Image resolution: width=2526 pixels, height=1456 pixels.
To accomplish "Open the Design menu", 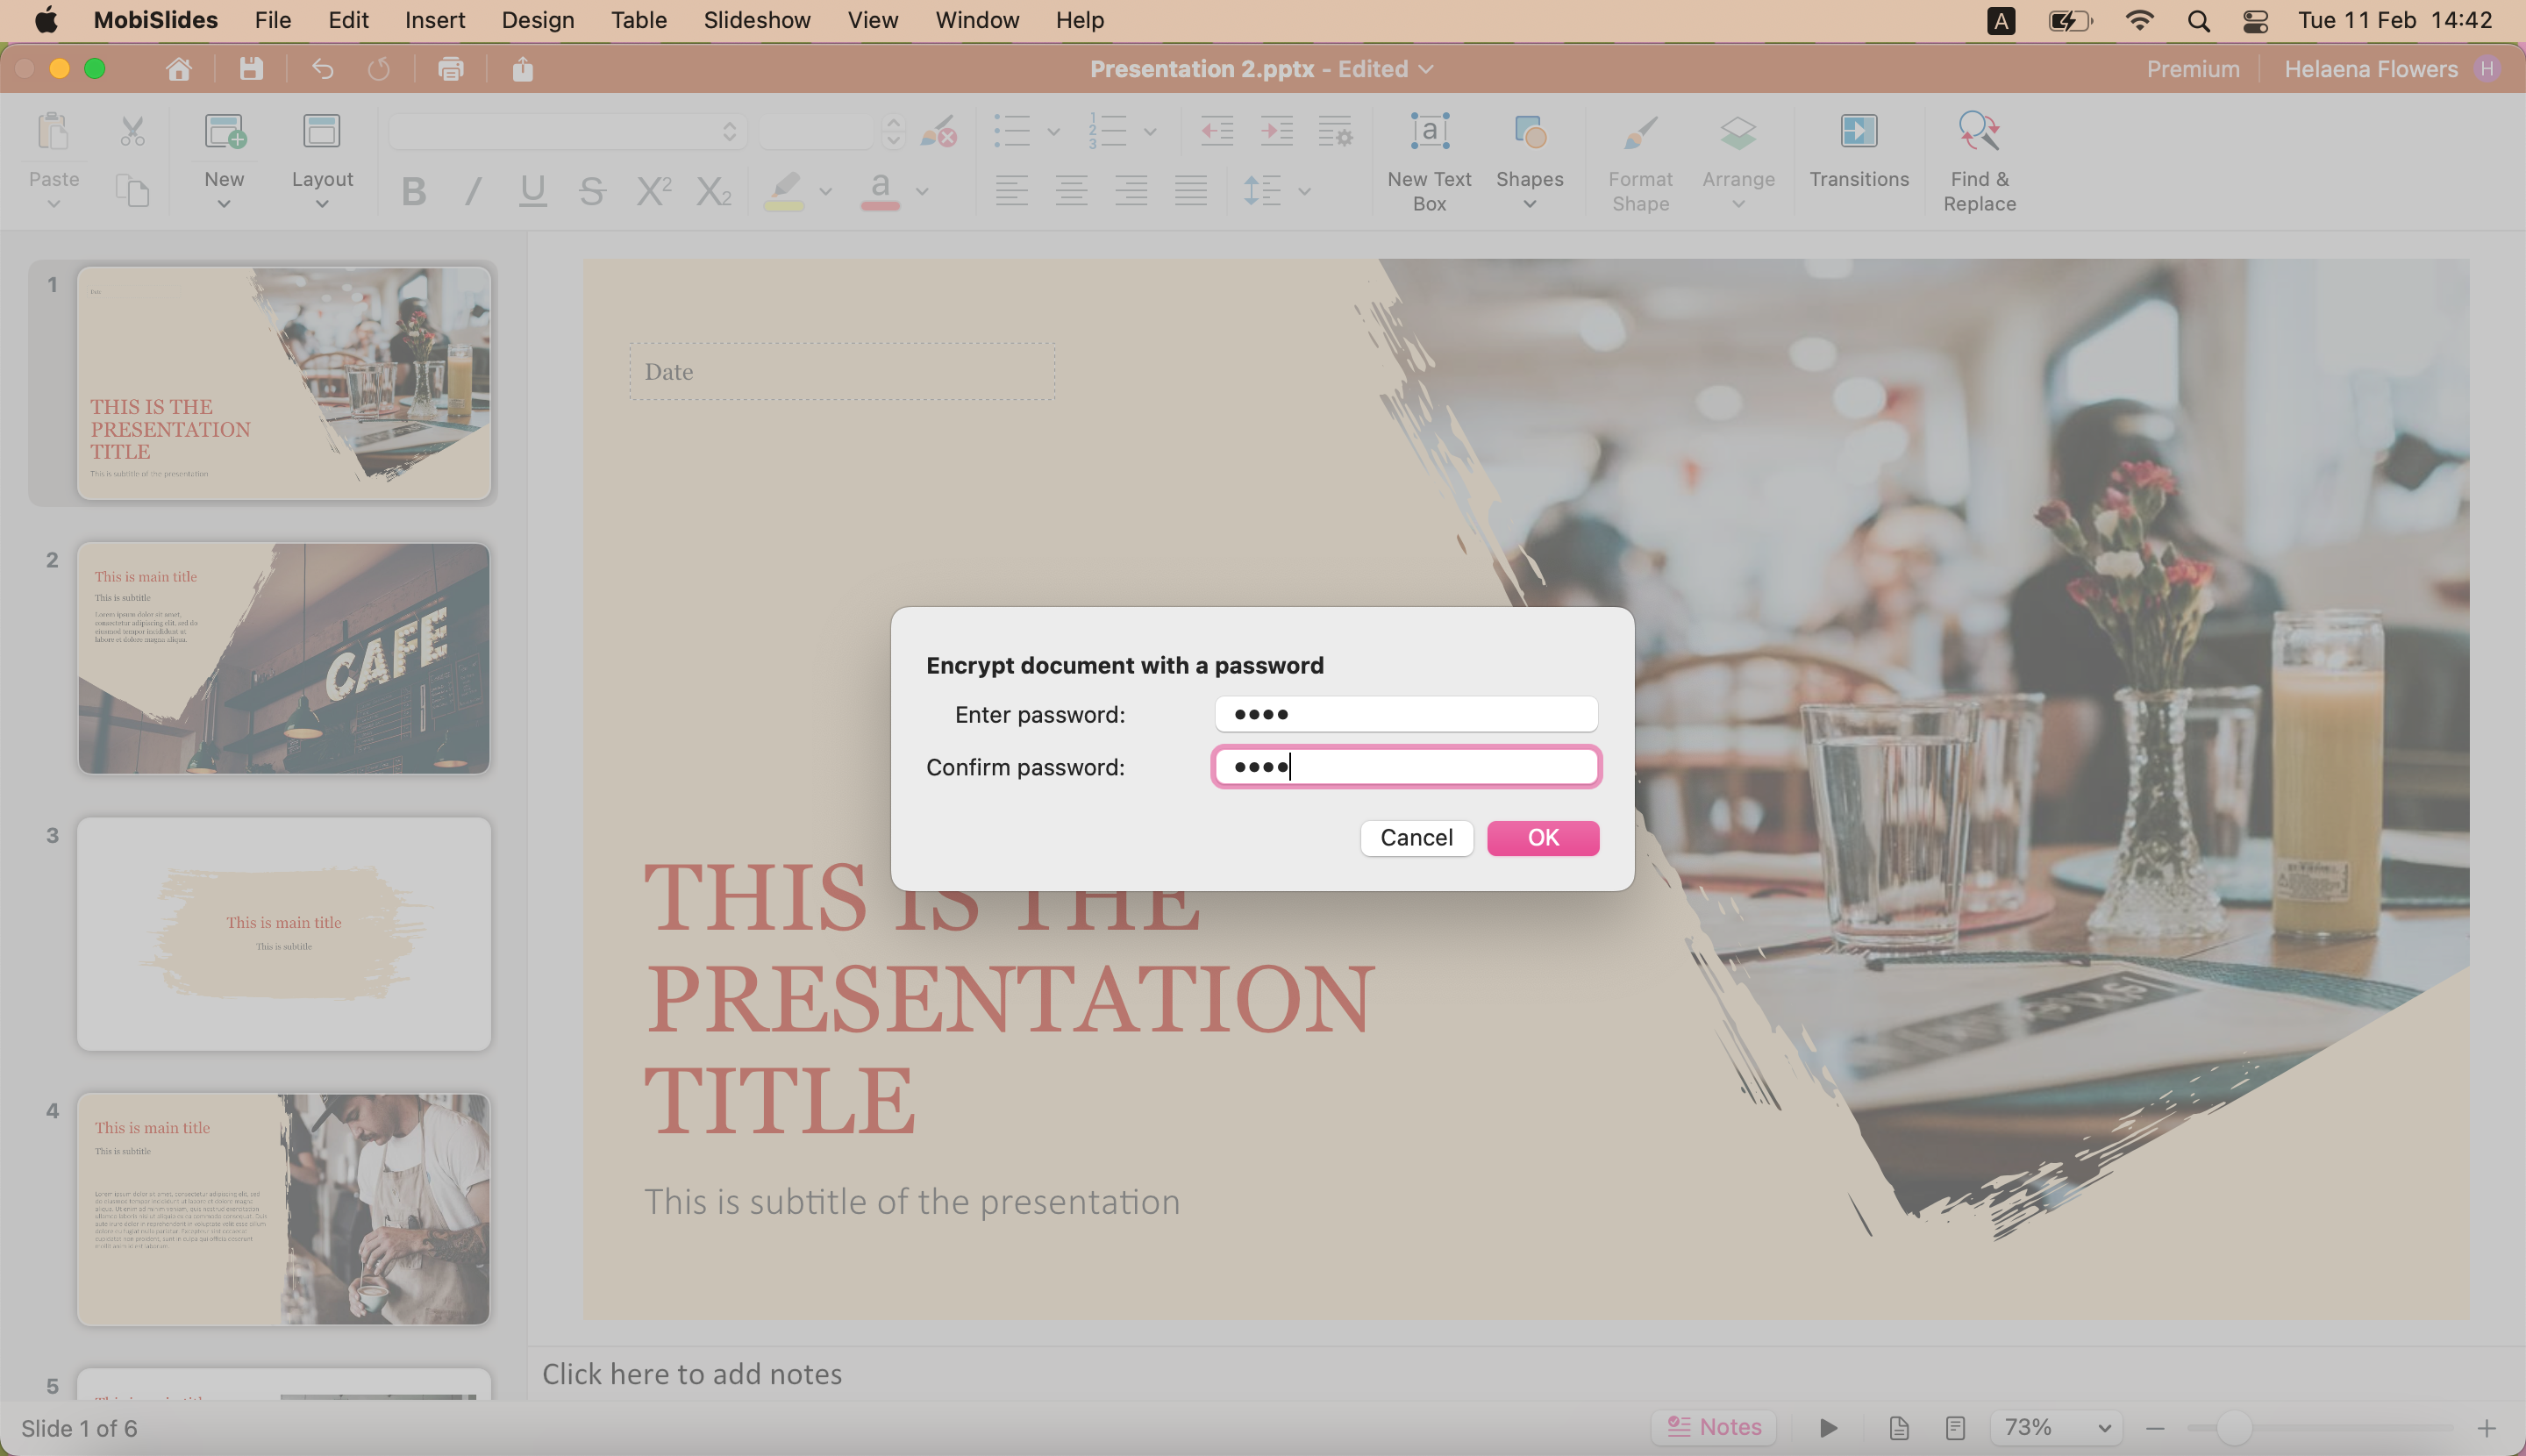I will point(538,20).
